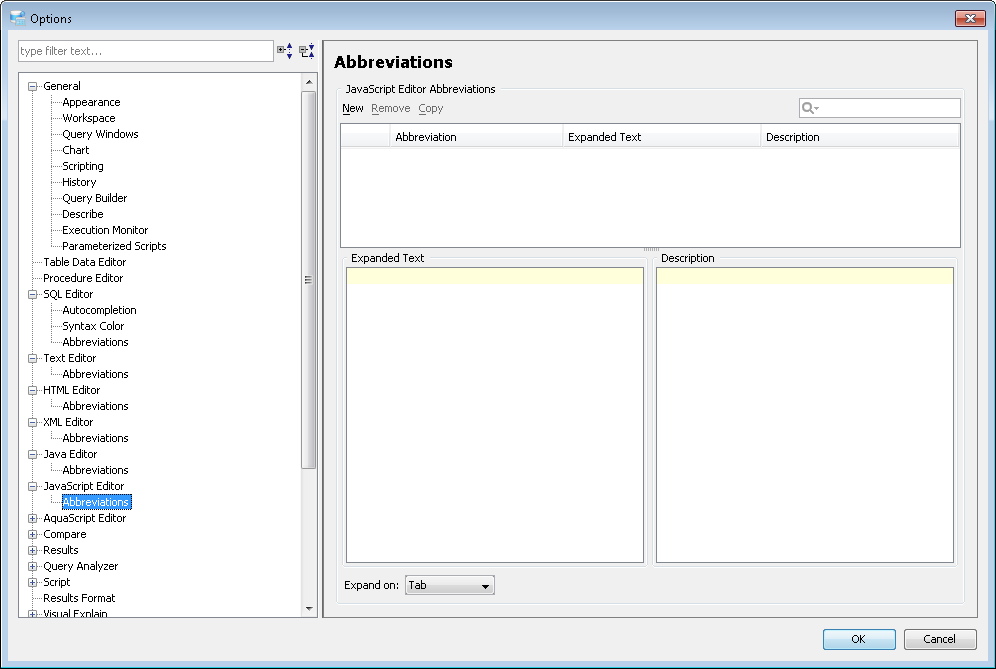Select Parameterized Scripts in the tree
Image resolution: width=996 pixels, height=669 pixels.
[x=114, y=246]
